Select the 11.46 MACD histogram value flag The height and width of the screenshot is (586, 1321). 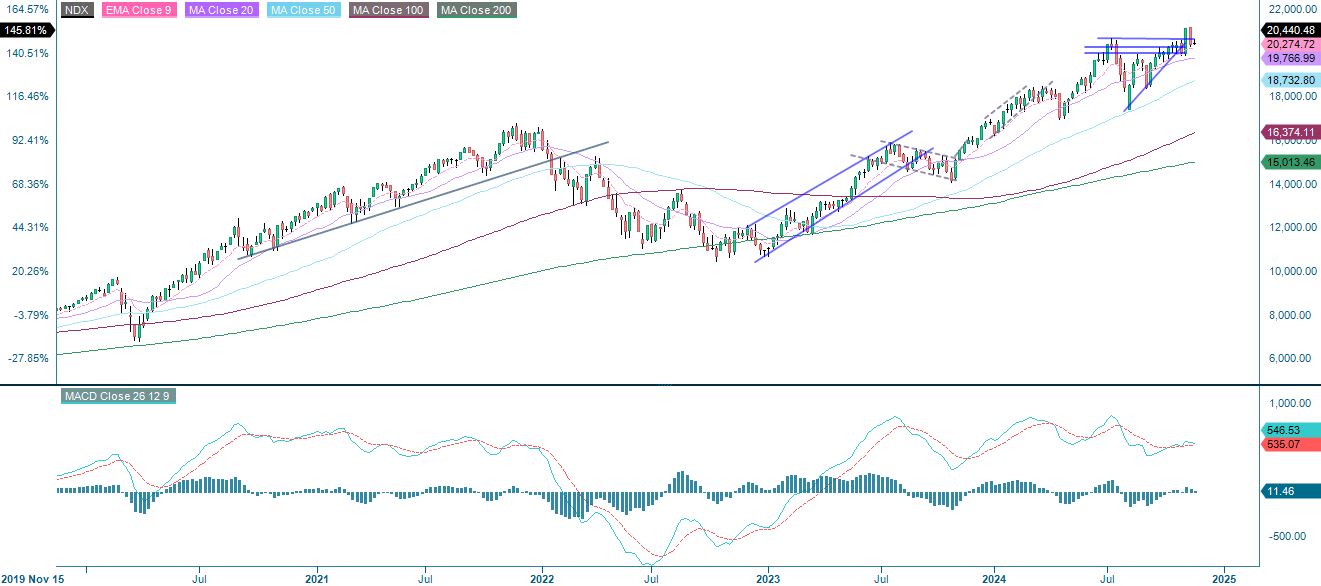click(x=1283, y=492)
